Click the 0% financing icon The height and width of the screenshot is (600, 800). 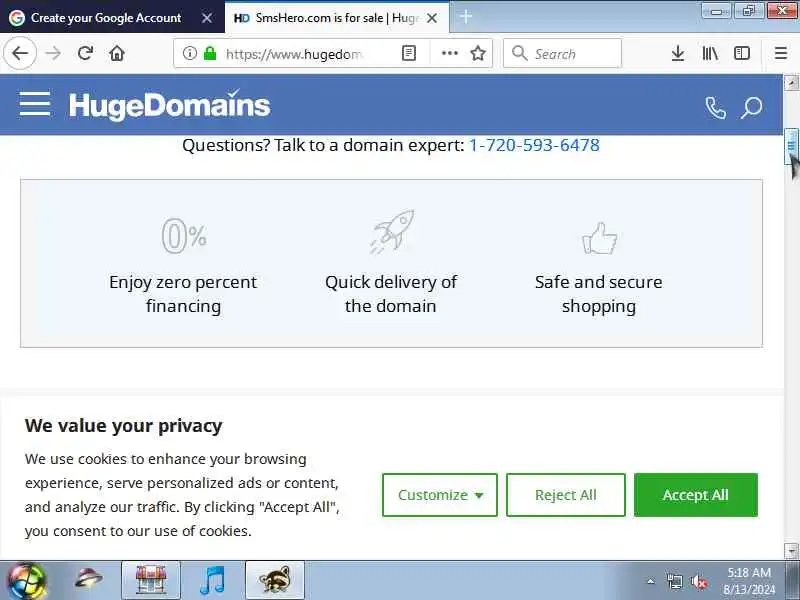pyautogui.click(x=184, y=236)
